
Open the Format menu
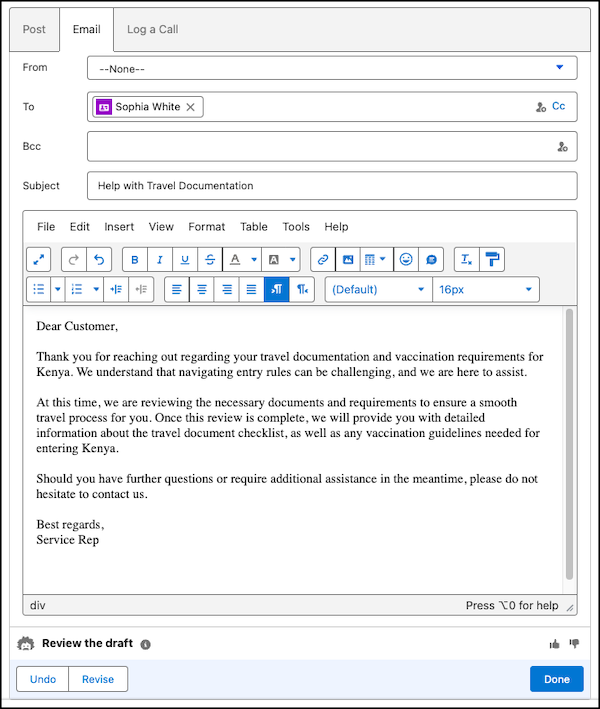[x=207, y=227]
